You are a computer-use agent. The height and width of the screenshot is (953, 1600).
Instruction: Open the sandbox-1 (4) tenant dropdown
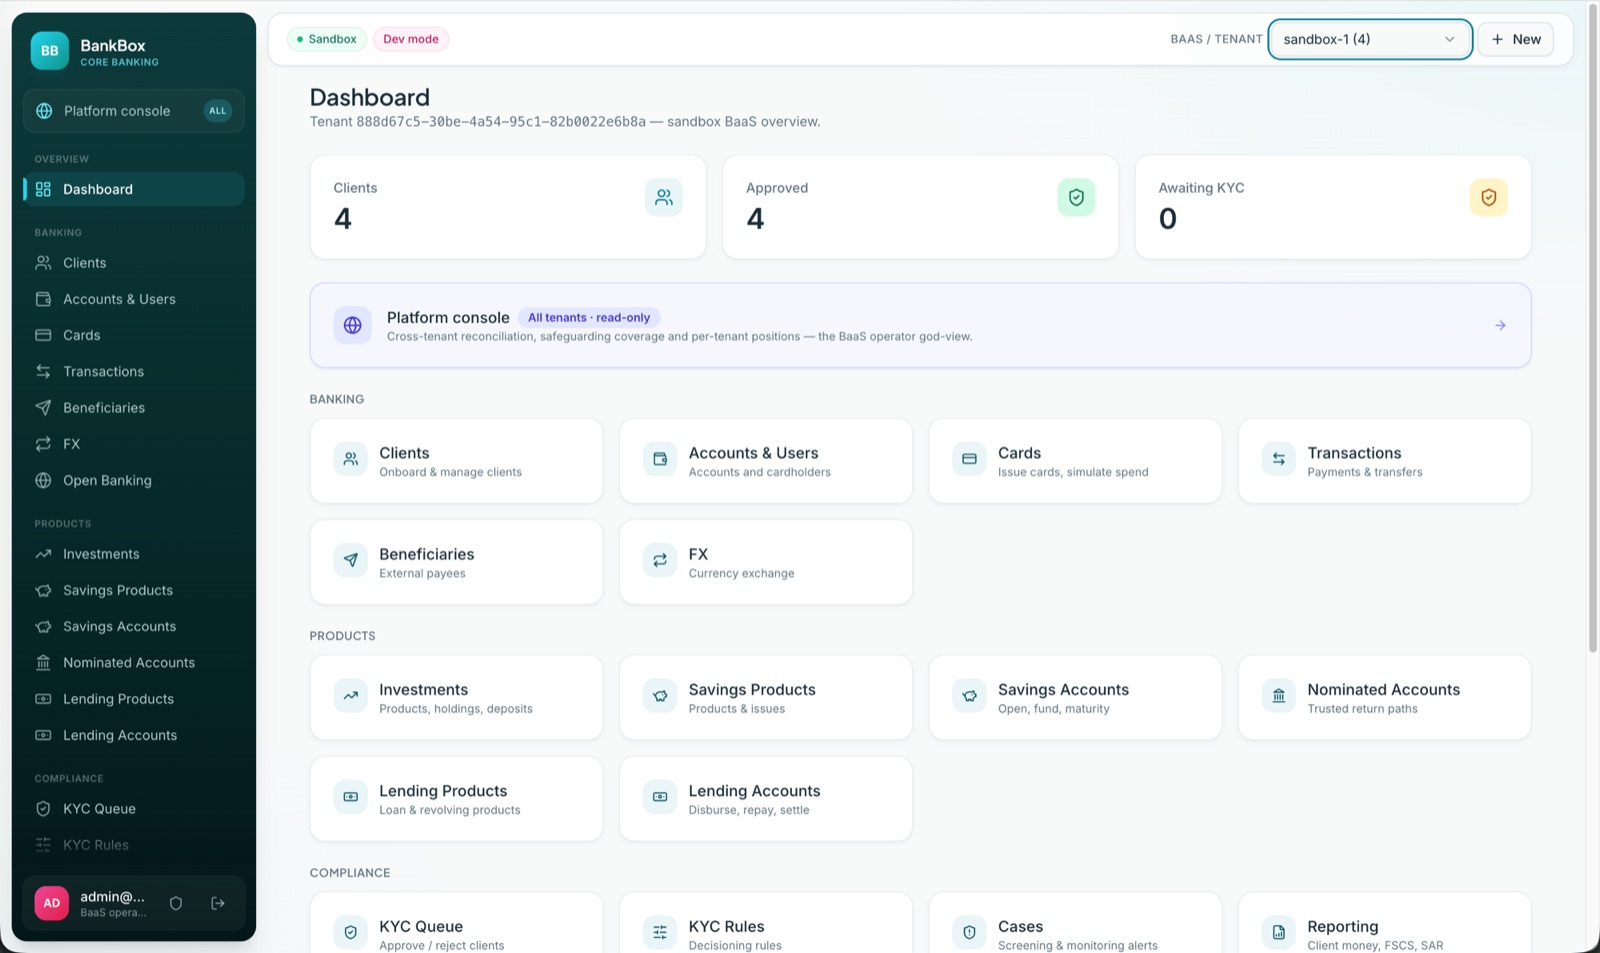pos(1369,39)
